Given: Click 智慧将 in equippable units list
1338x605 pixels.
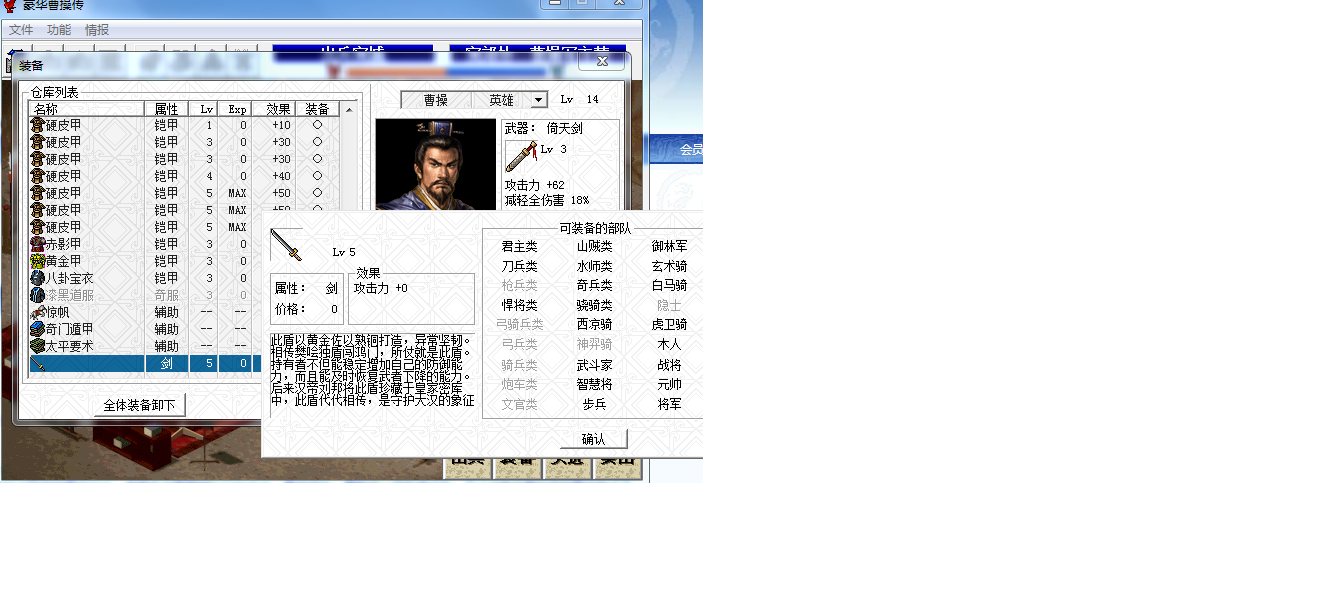Looking at the screenshot, I should [594, 384].
